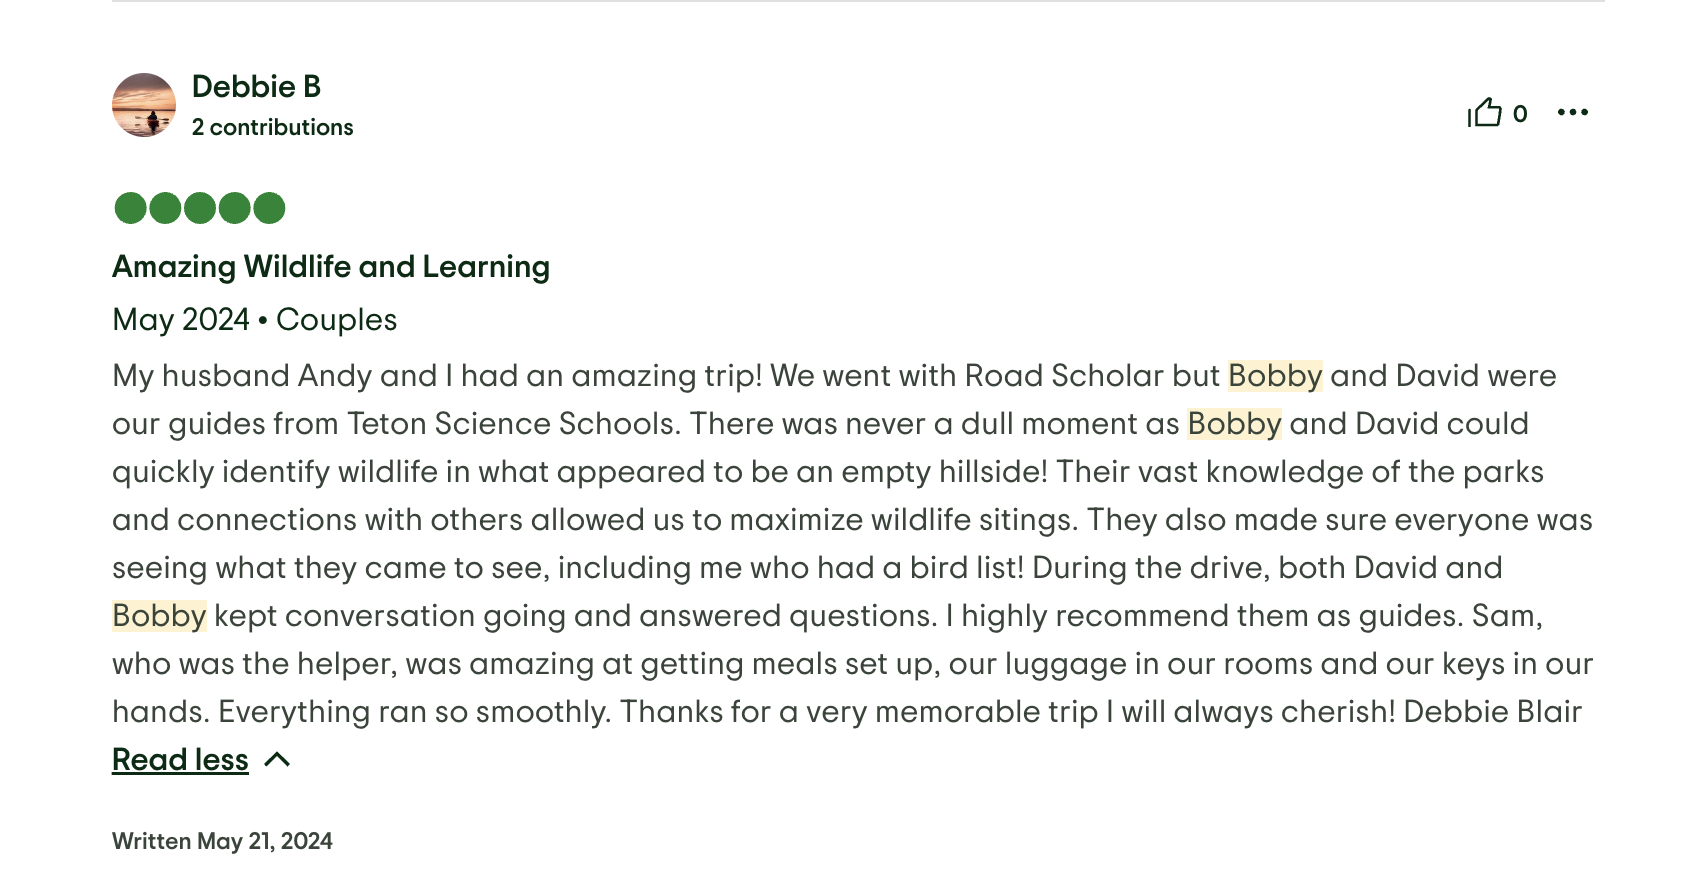1682x872 pixels.
Task: Click the first green rating bubble
Action: (x=131, y=208)
